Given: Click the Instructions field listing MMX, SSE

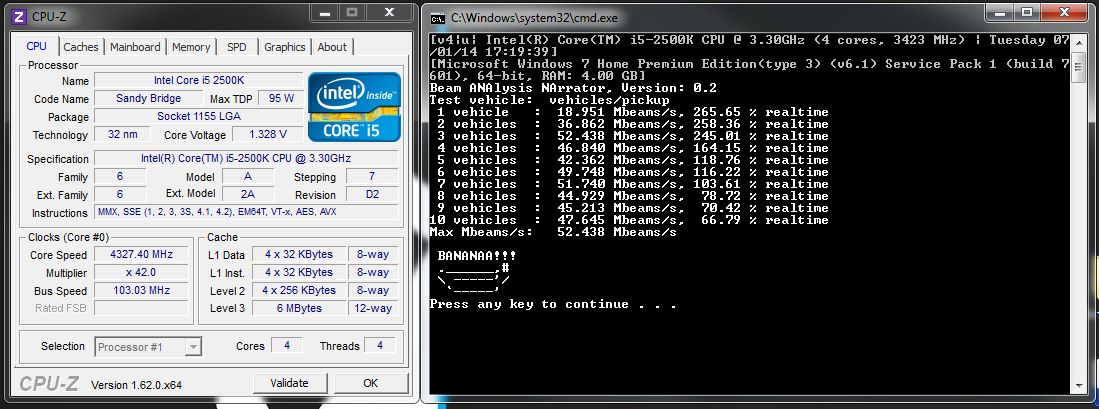Looking at the screenshot, I should [x=246, y=212].
